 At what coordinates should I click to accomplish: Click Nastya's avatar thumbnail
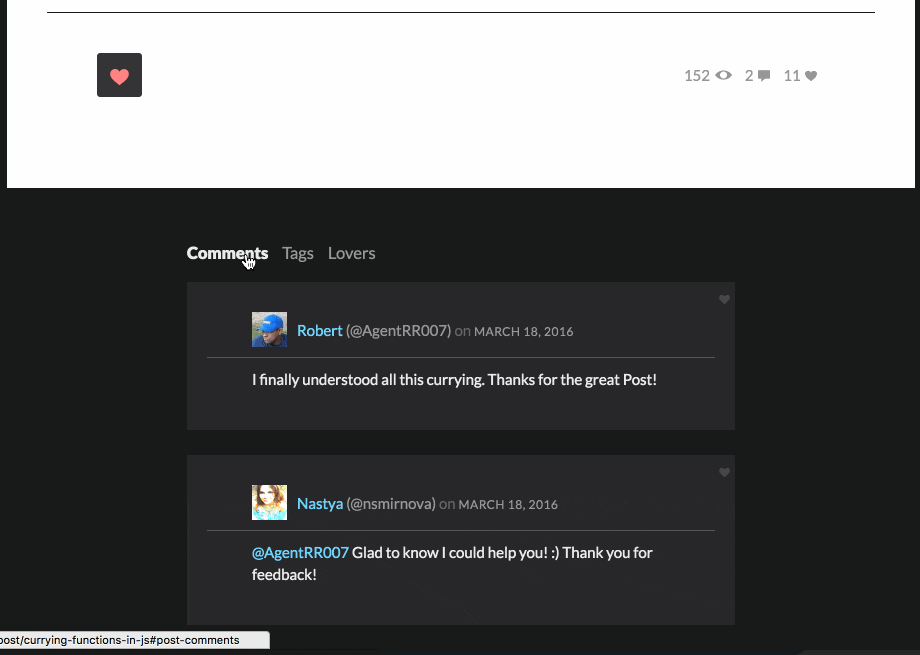pyautogui.click(x=269, y=502)
